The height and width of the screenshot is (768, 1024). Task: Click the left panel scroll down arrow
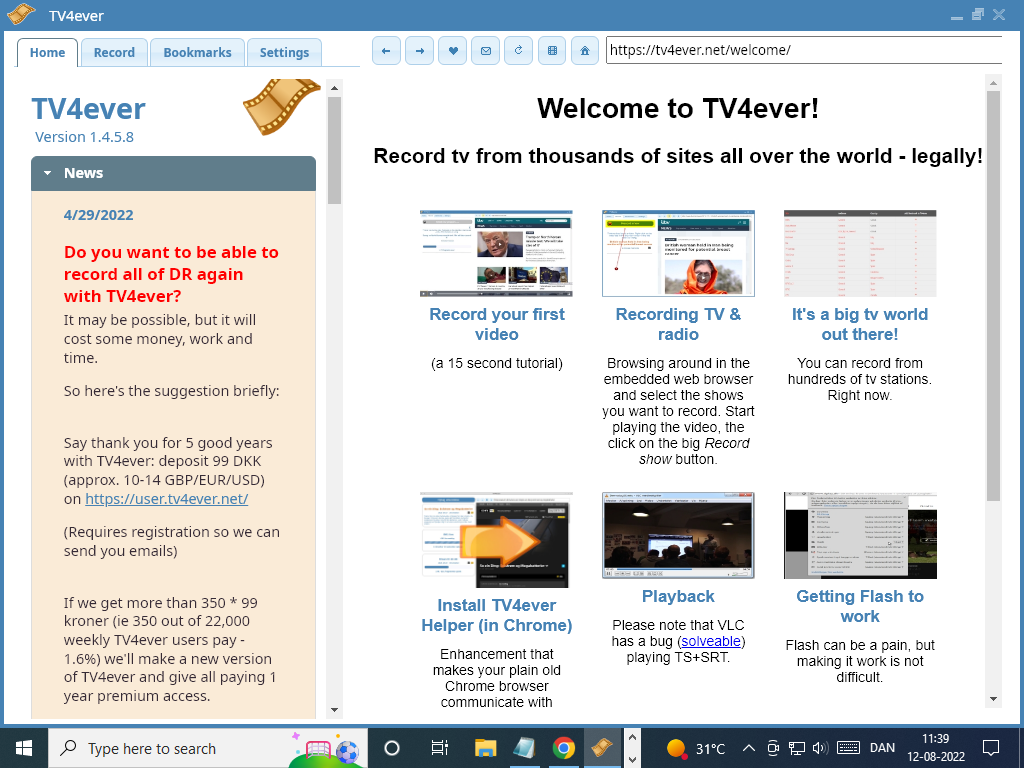[334, 710]
